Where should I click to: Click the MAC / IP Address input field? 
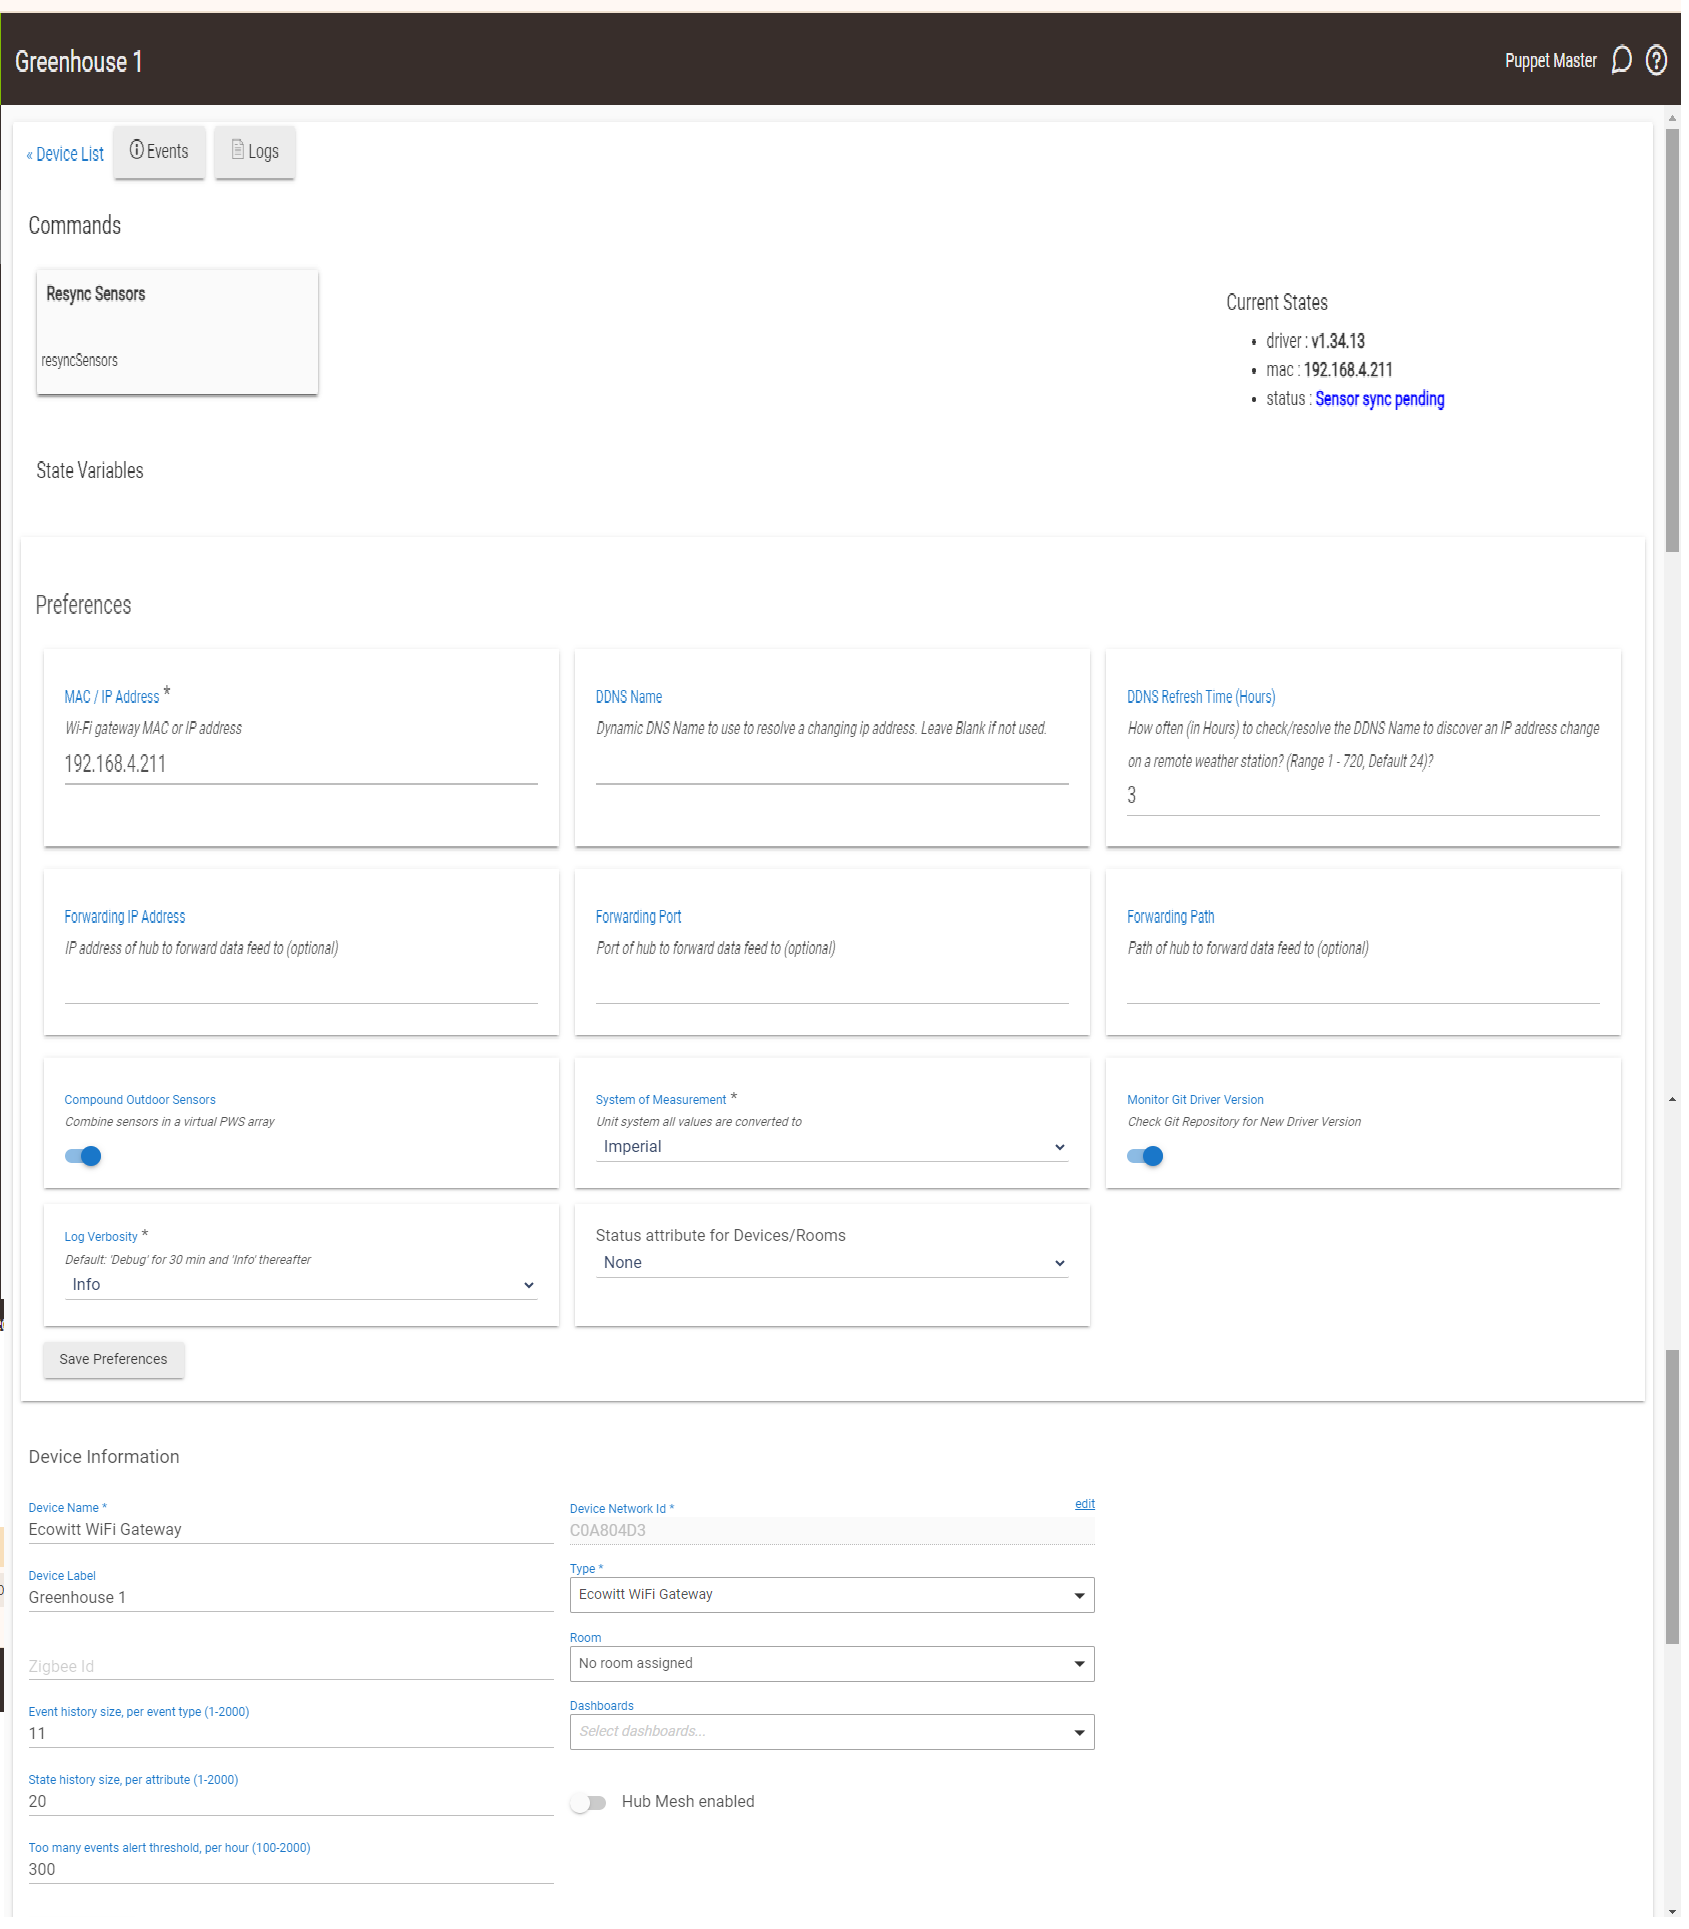click(300, 765)
